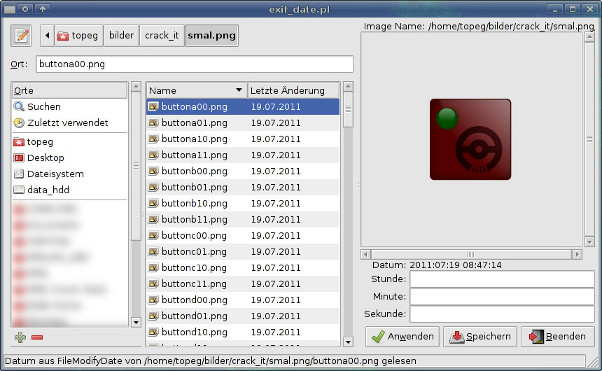
Task: Select file buttond01.png
Action: click(243, 316)
